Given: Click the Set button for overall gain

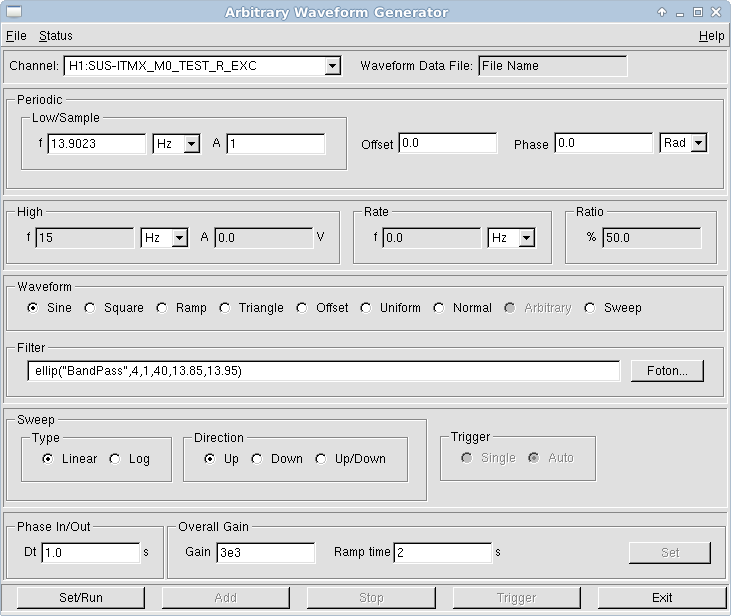Looking at the screenshot, I should 670,553.
